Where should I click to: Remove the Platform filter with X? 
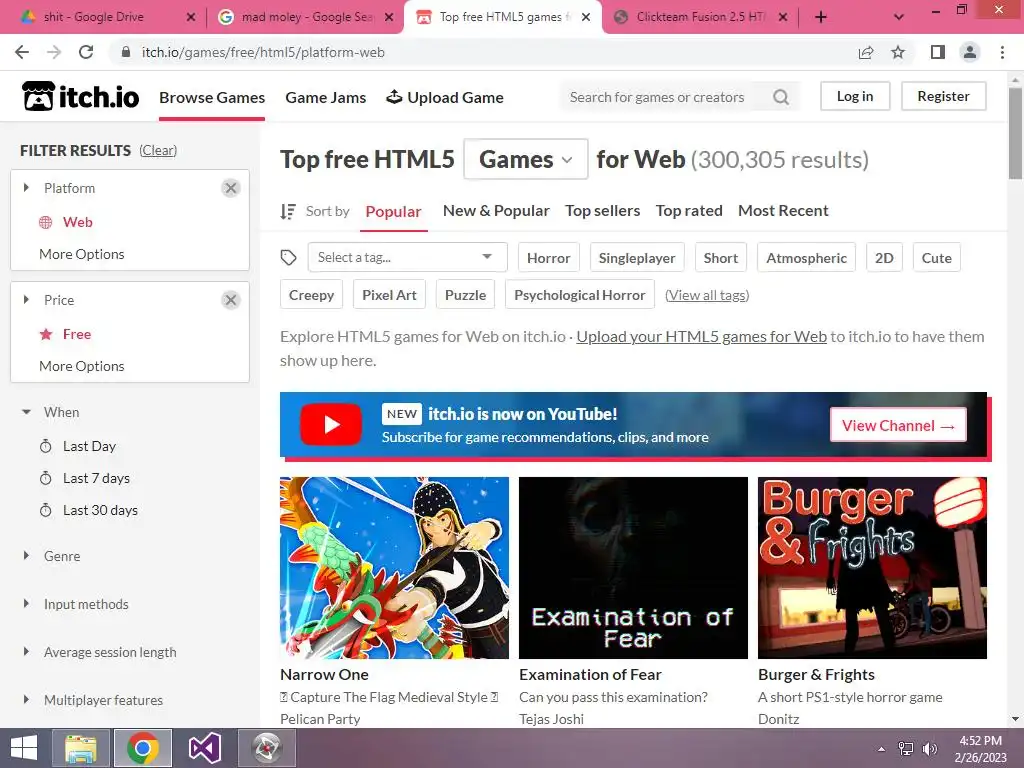(231, 188)
